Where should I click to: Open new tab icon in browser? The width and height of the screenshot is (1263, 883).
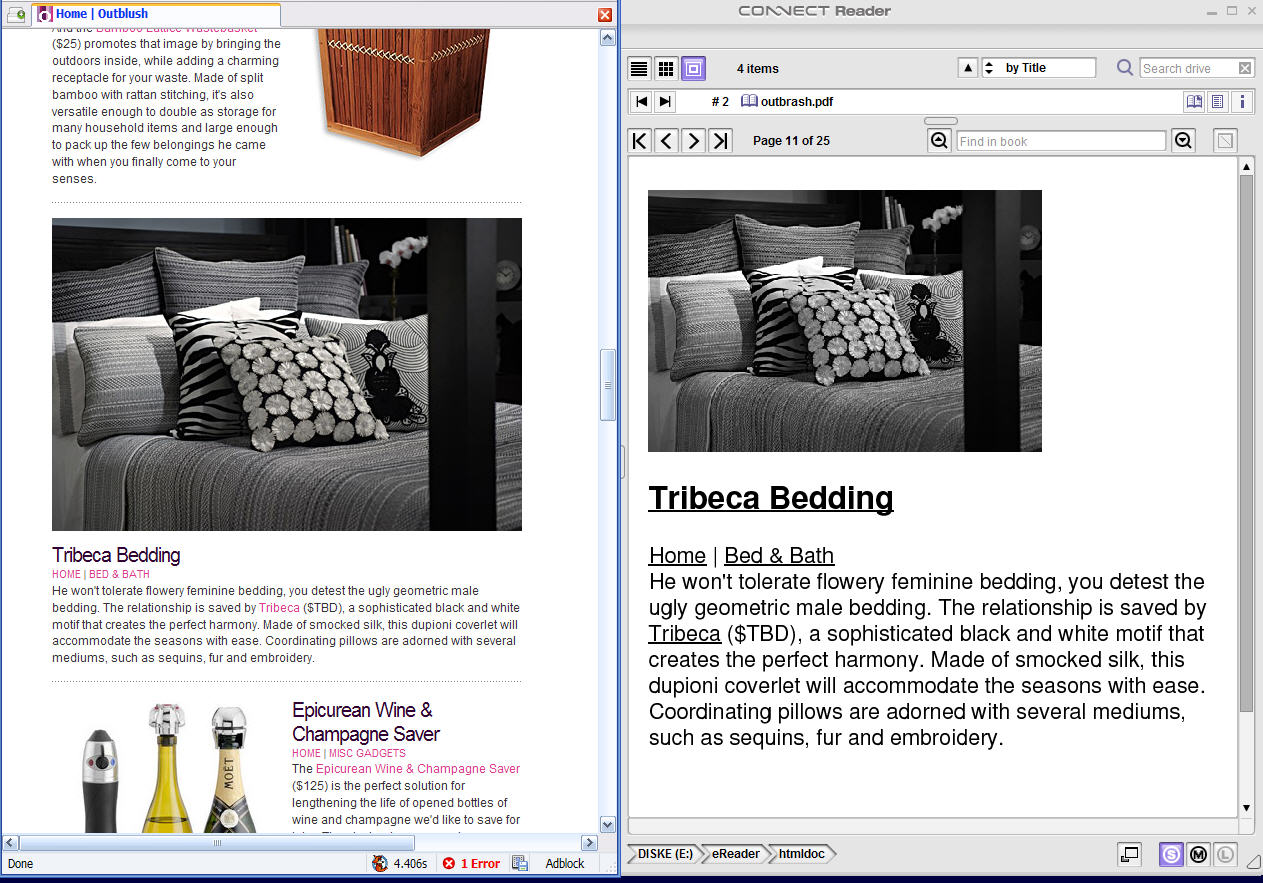16,14
